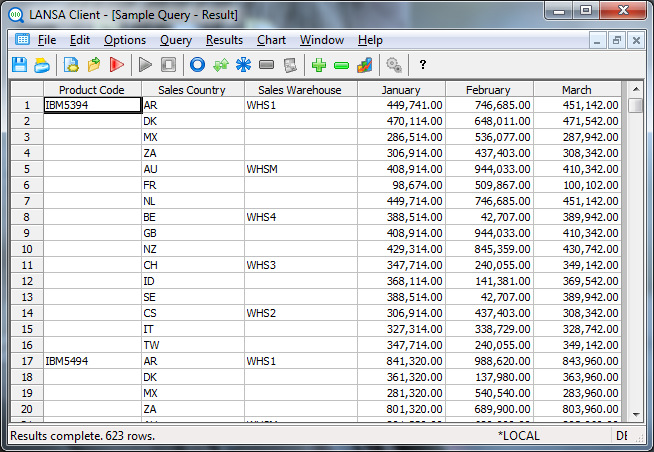The height and width of the screenshot is (452, 654).
Task: Click the grey gears settings icon
Action: (x=394, y=65)
